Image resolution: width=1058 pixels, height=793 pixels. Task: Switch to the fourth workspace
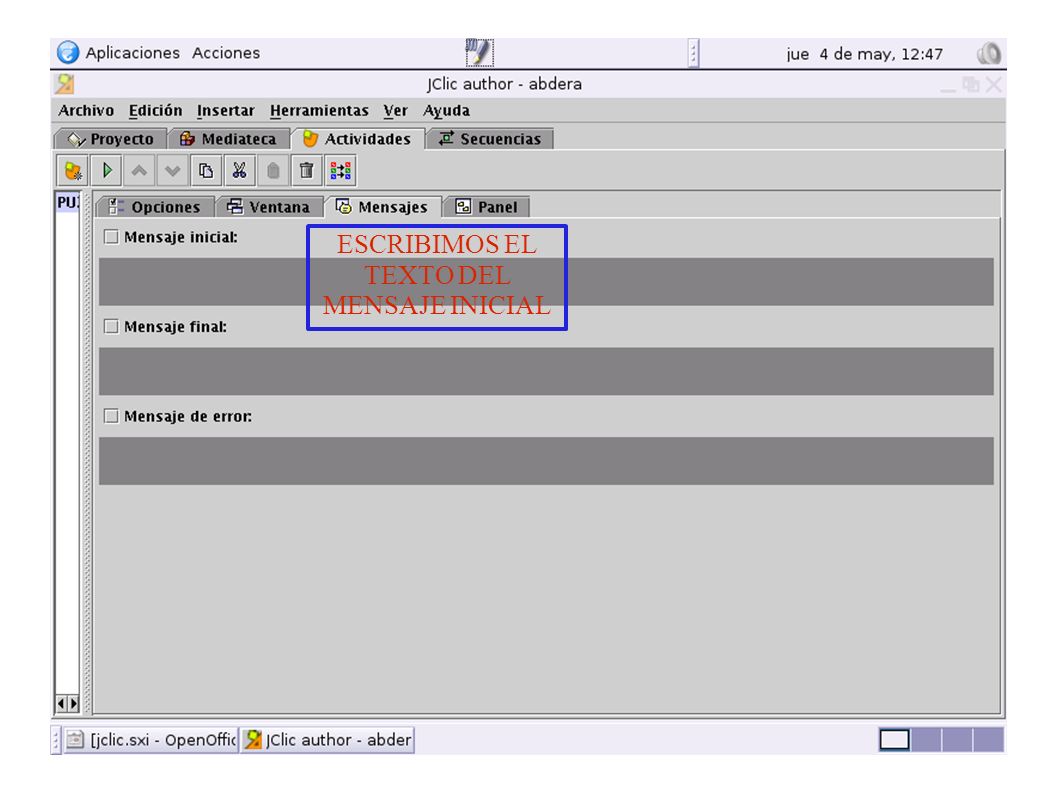point(989,740)
